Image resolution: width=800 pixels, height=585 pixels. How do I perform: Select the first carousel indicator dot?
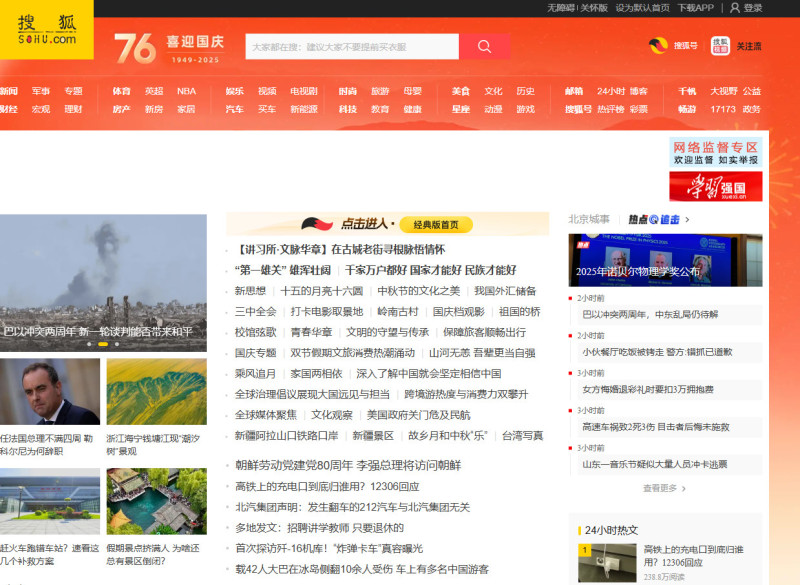[90, 344]
